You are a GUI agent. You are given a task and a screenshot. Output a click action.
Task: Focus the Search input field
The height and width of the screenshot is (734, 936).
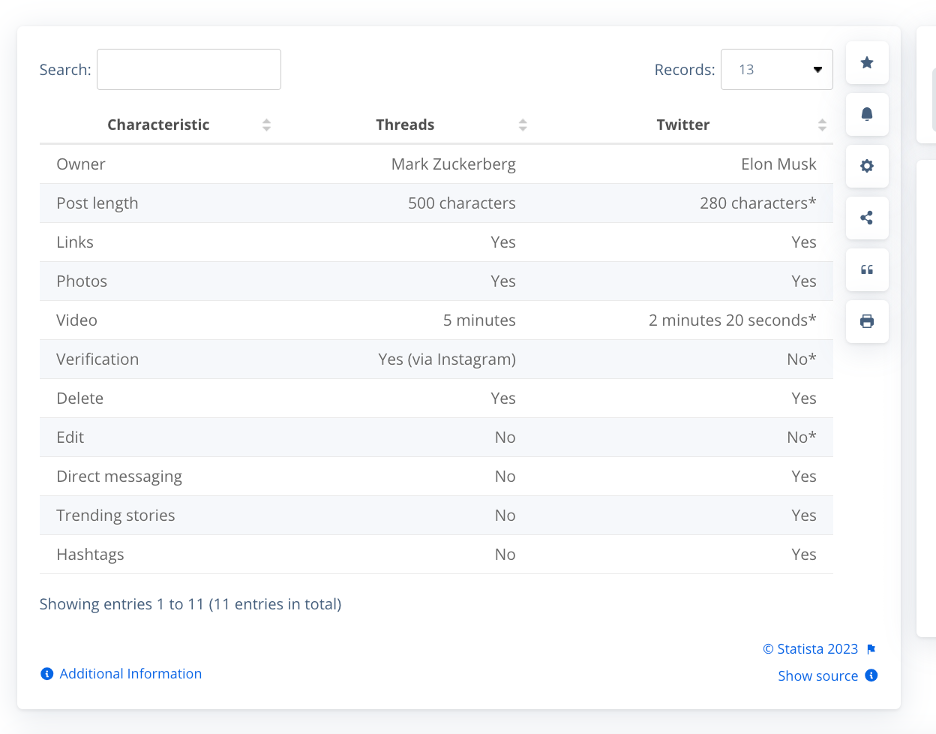[x=189, y=69]
